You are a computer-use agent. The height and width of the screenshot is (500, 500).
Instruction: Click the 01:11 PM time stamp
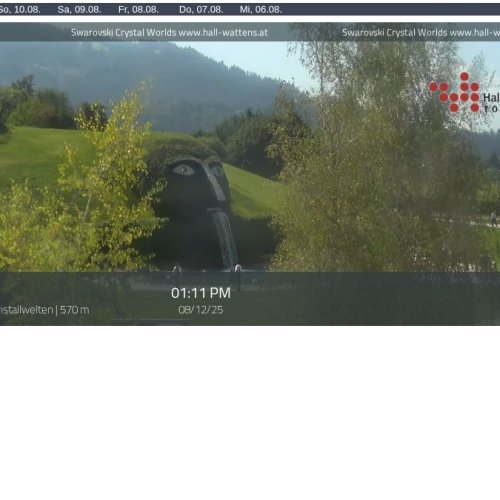coord(201,293)
